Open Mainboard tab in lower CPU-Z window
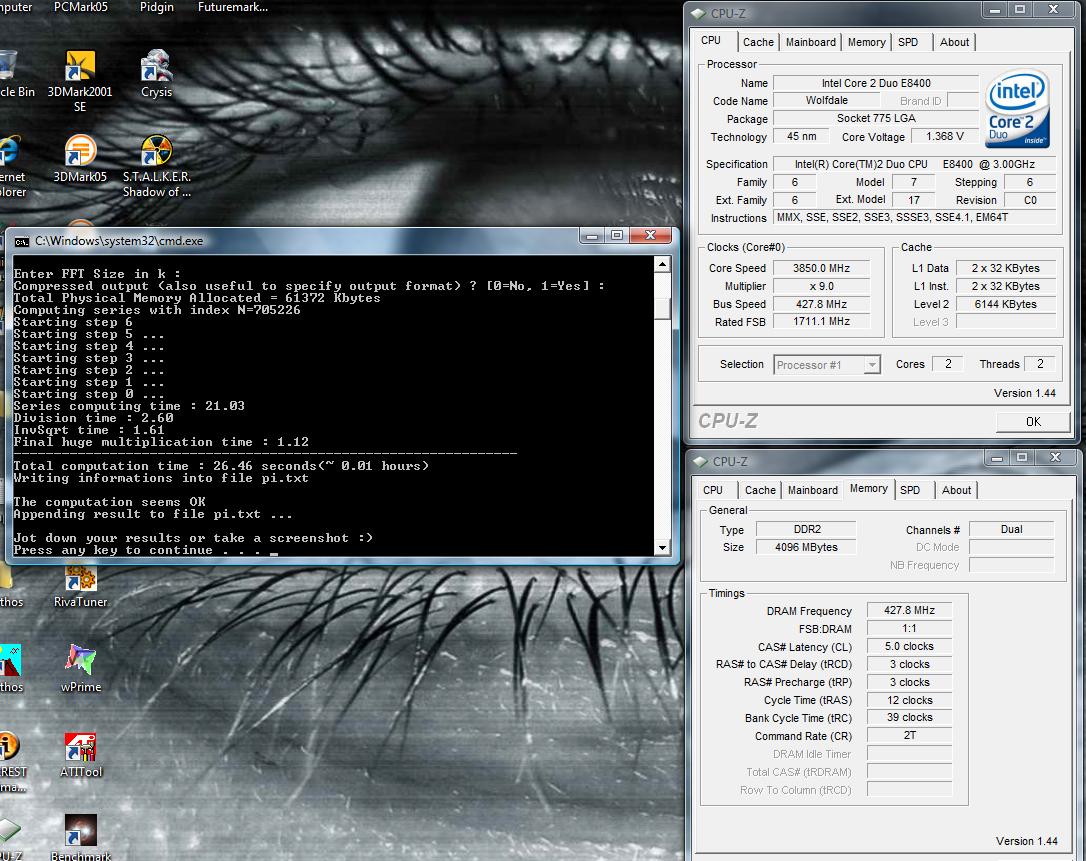1086x861 pixels. pyautogui.click(x=812, y=490)
